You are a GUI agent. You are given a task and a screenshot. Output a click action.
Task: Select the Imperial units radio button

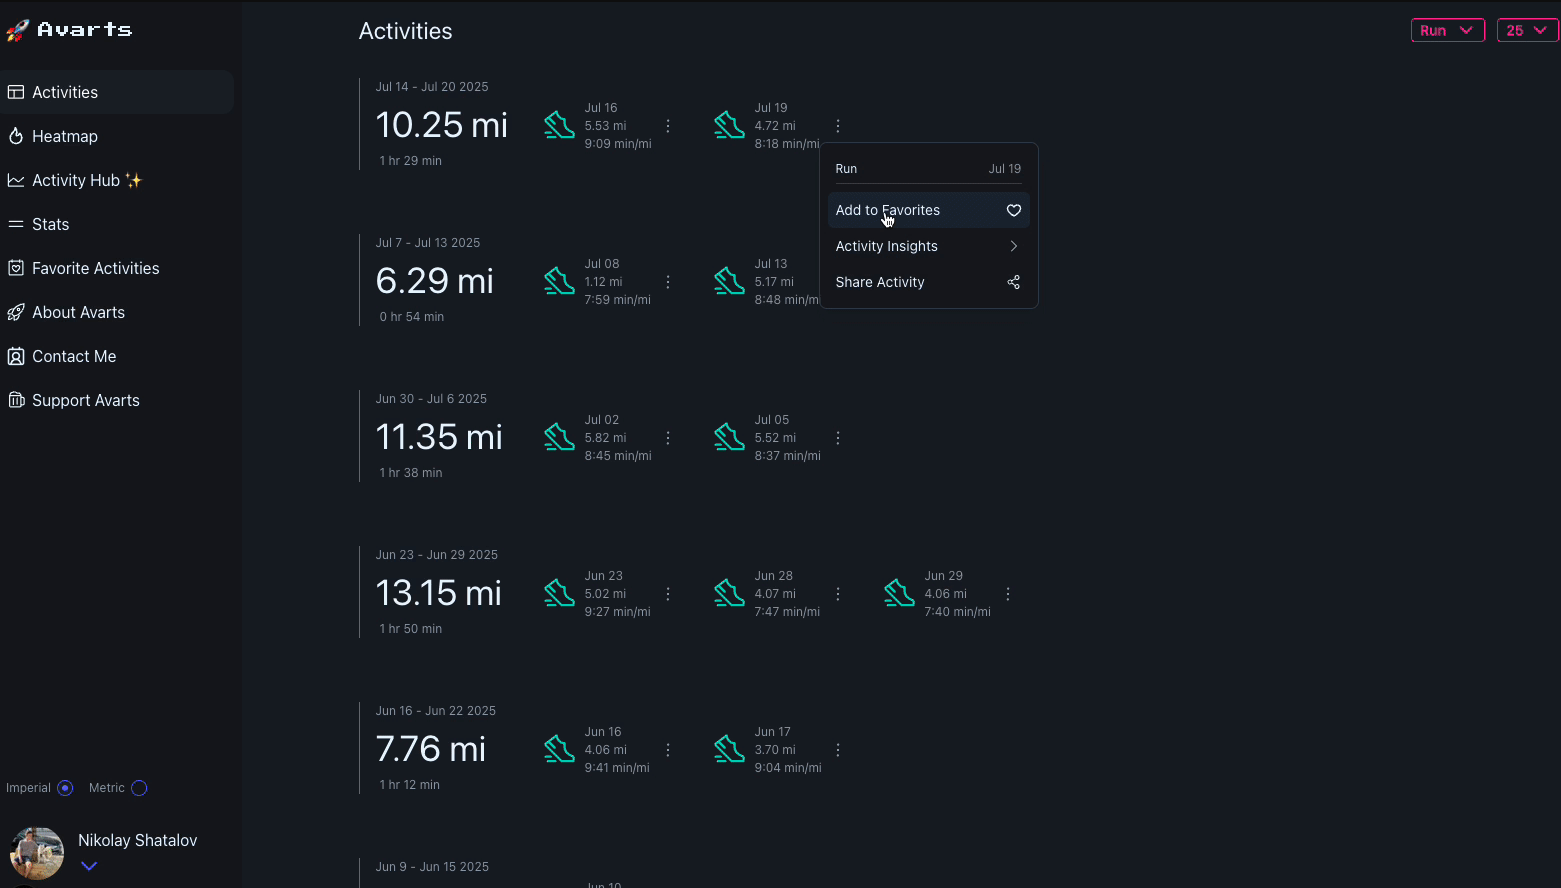click(65, 788)
